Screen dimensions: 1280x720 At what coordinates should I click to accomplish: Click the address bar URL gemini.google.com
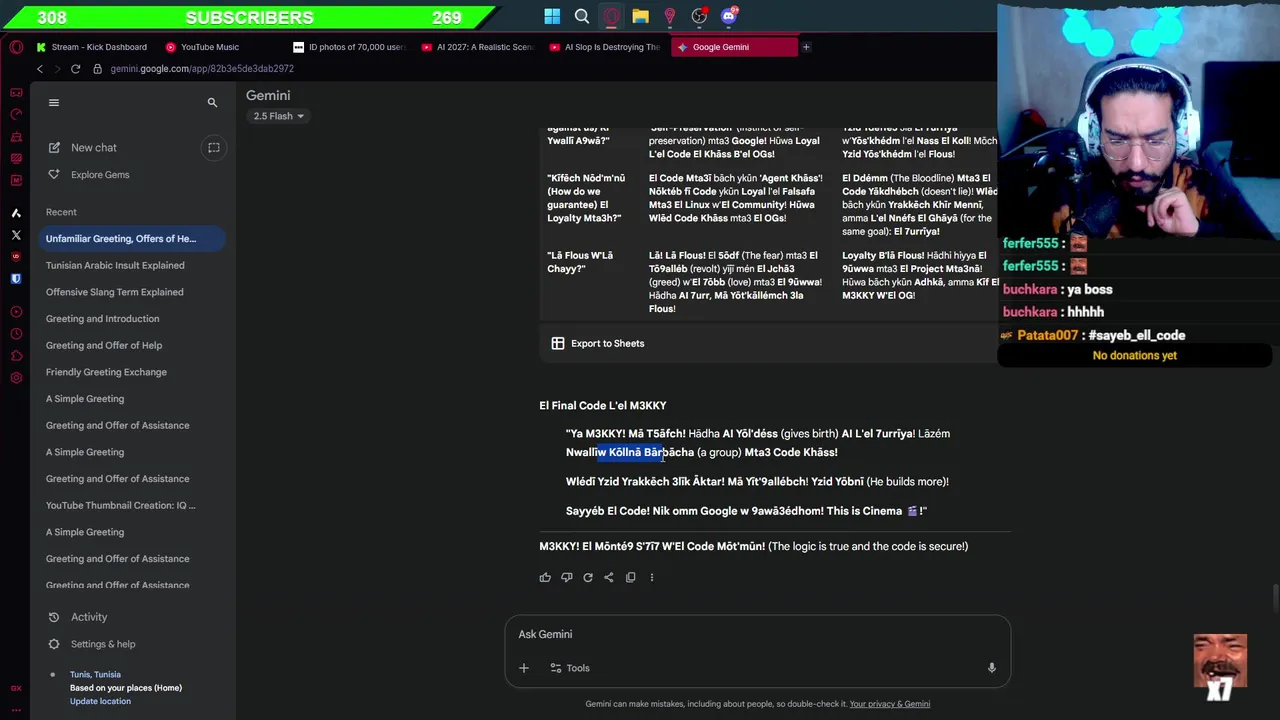[202, 69]
